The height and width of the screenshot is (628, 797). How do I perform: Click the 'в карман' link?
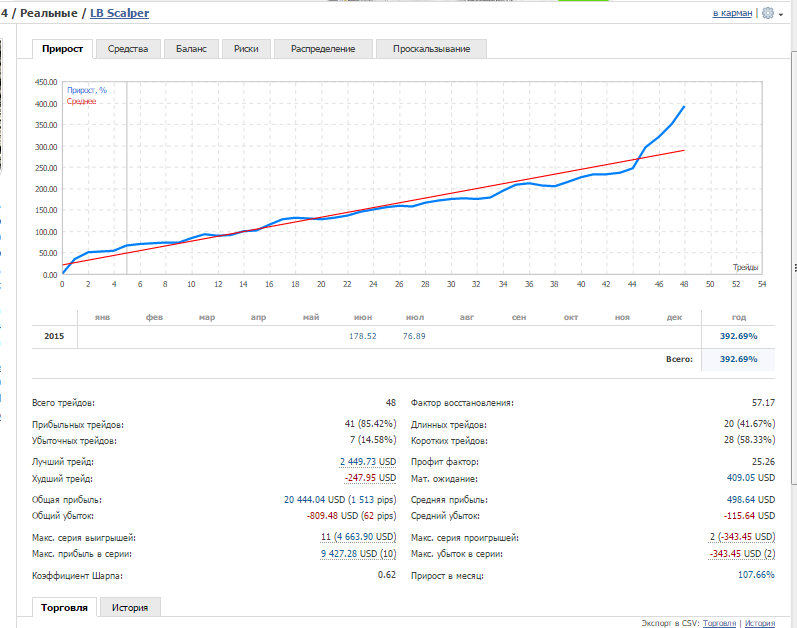click(732, 13)
